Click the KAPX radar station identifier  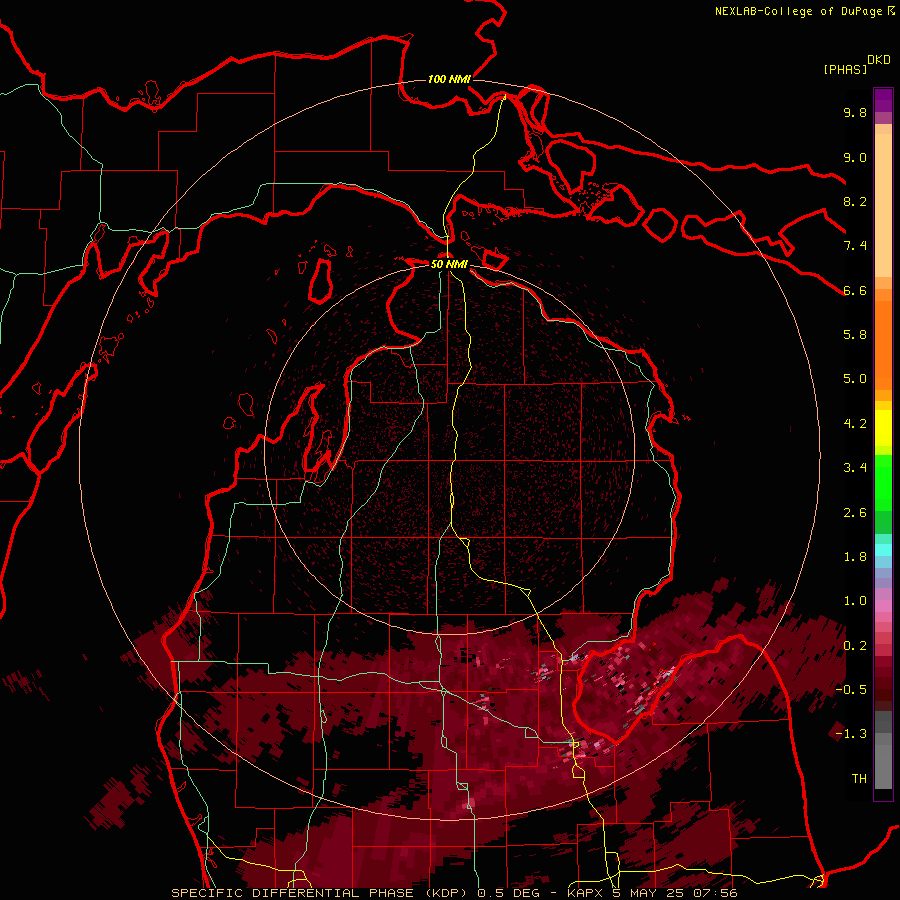586,893
